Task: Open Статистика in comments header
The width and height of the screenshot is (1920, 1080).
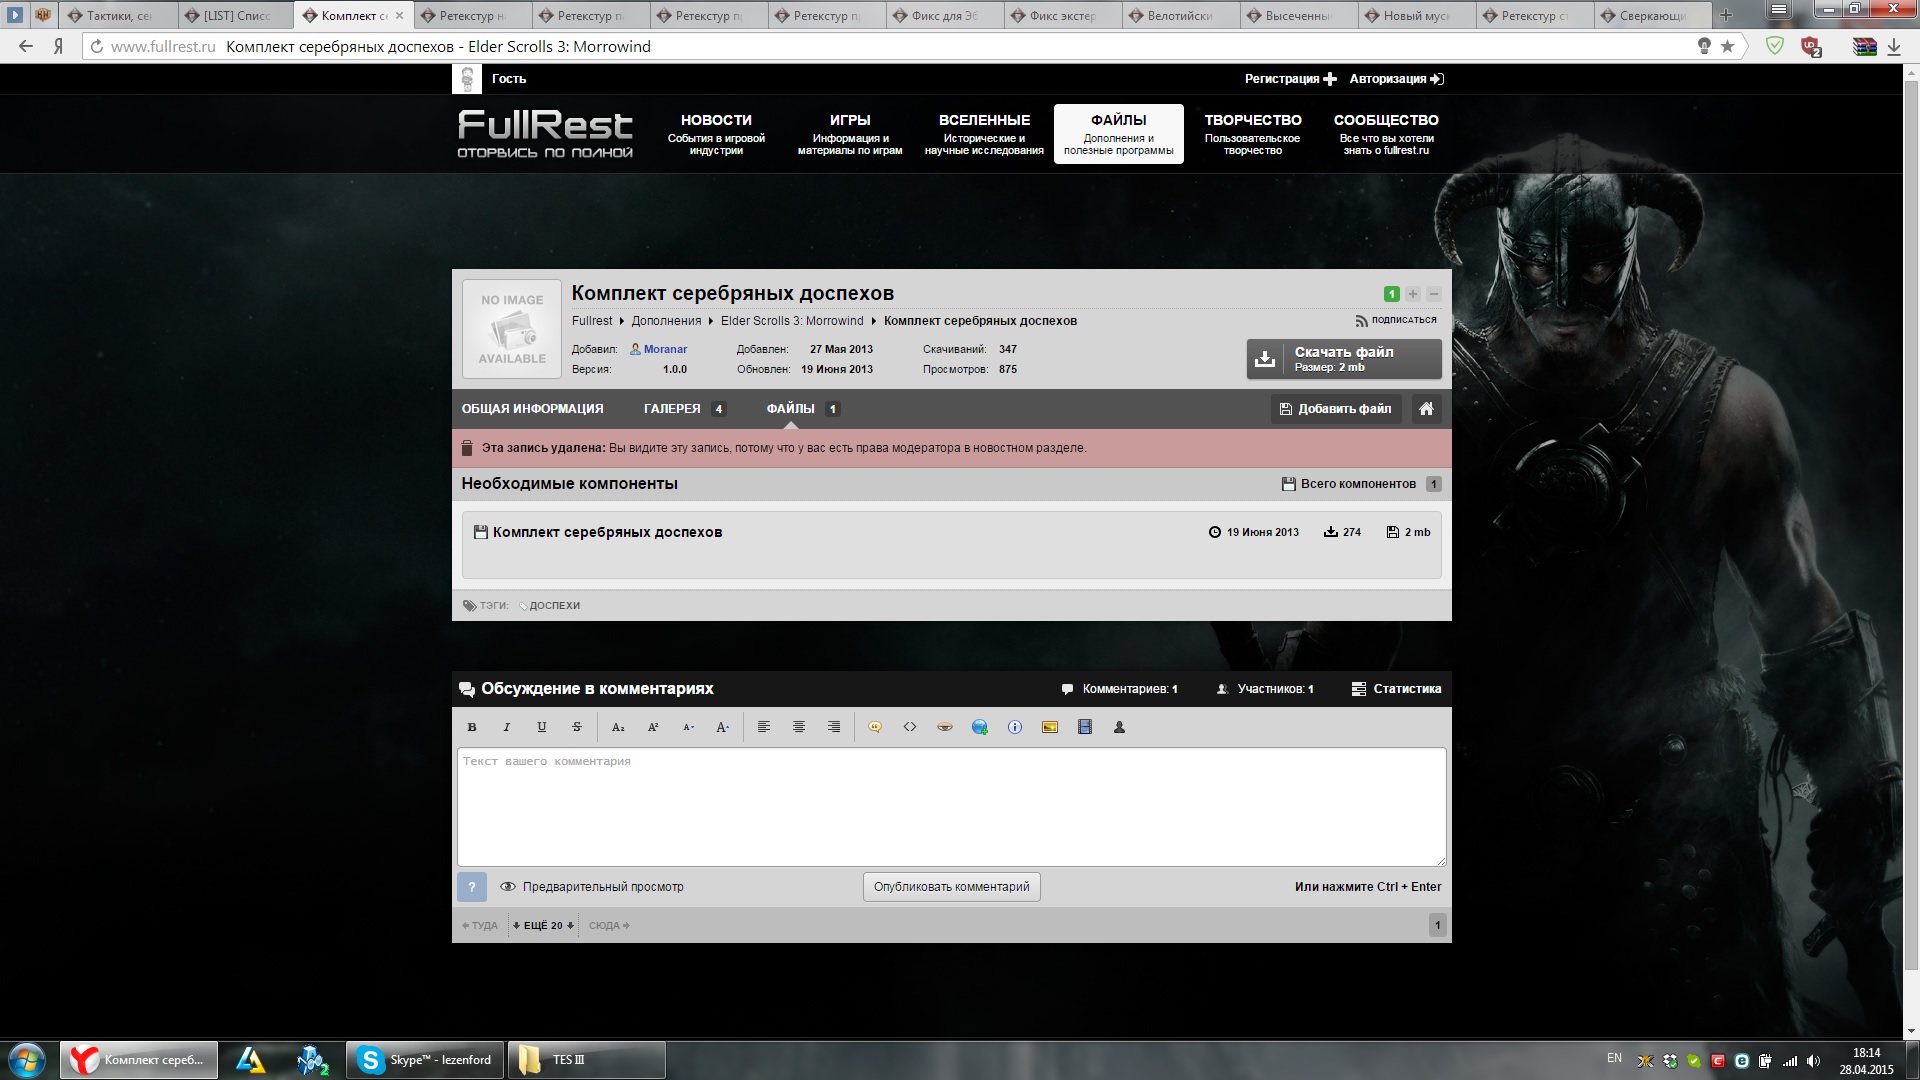Action: coord(1396,689)
